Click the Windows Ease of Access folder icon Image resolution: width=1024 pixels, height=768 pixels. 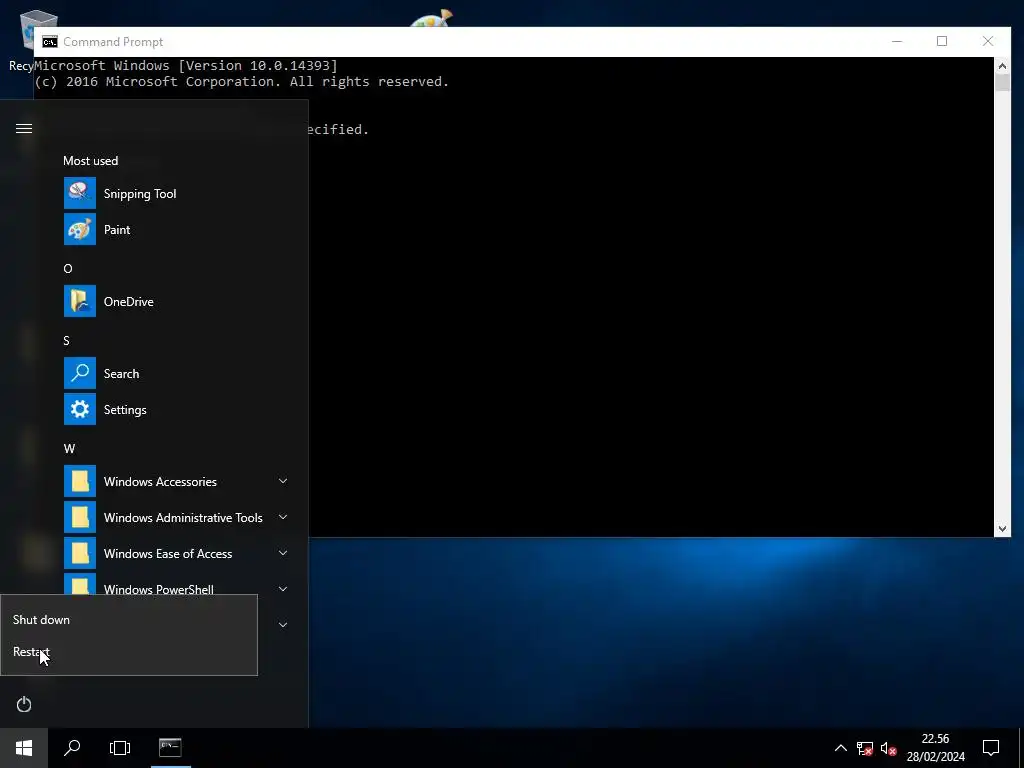pos(80,553)
